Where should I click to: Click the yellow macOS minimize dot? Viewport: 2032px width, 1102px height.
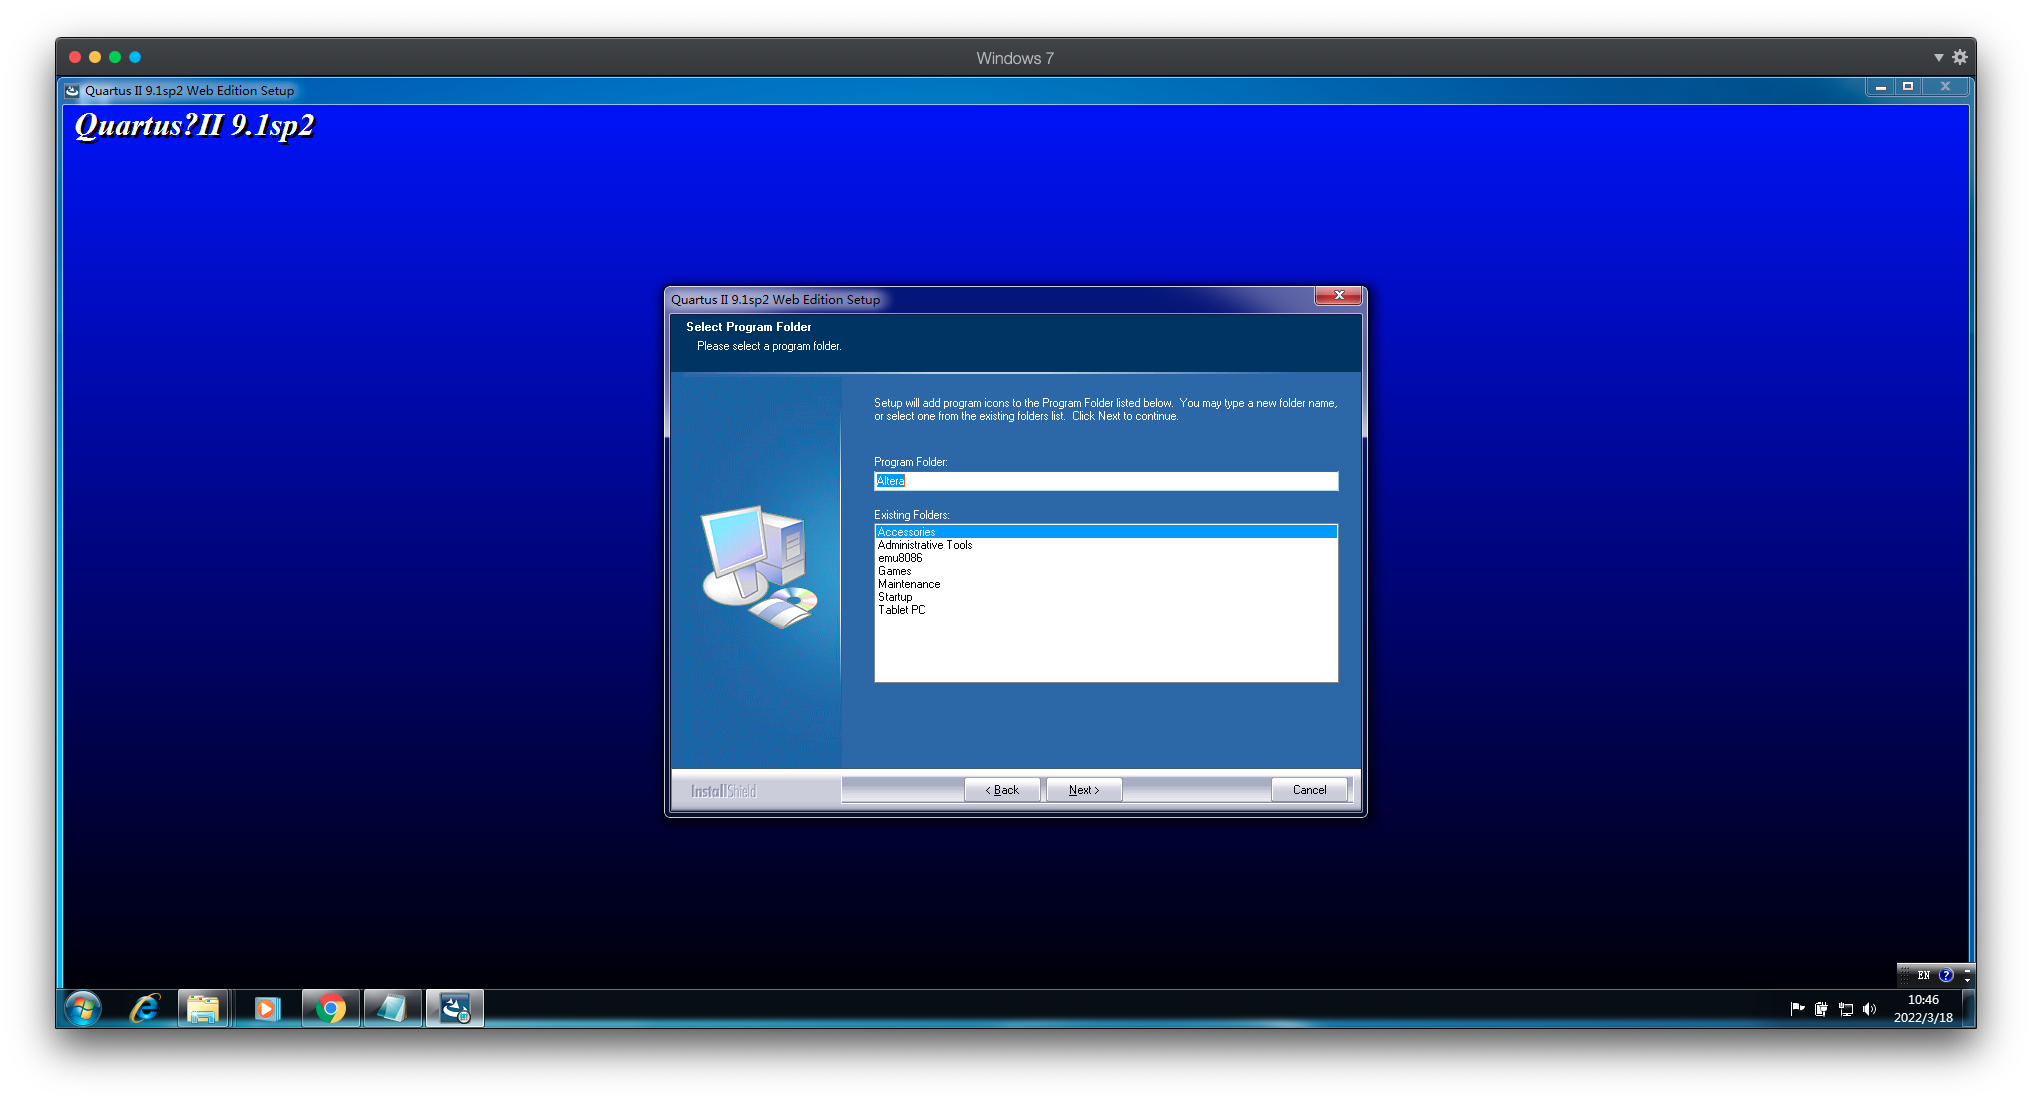(95, 58)
